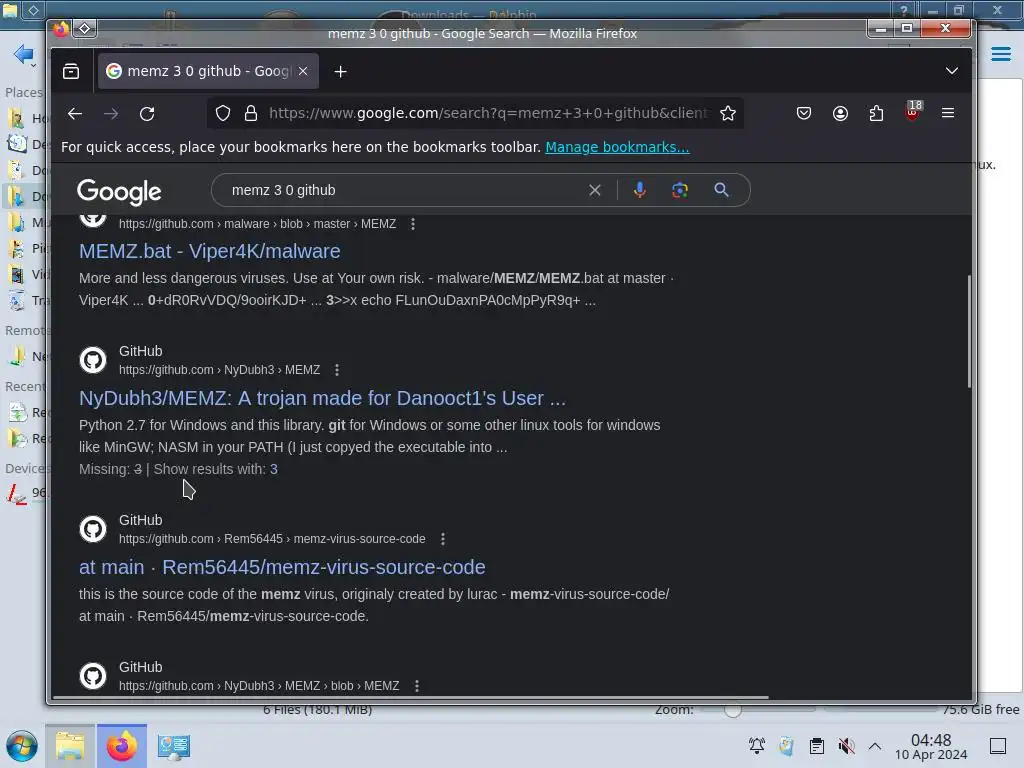Go back in Dolphin window
1024x768 pixels.
click(24, 54)
